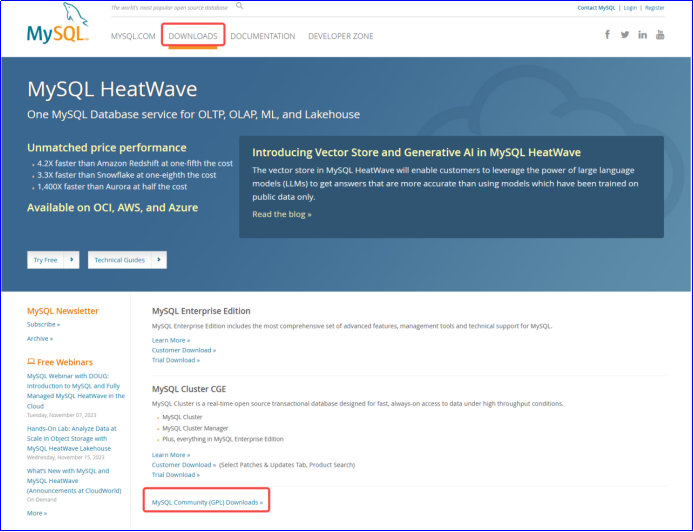Click the MySQL Enterprise Edition heading
The image size is (694, 532).
(201, 311)
